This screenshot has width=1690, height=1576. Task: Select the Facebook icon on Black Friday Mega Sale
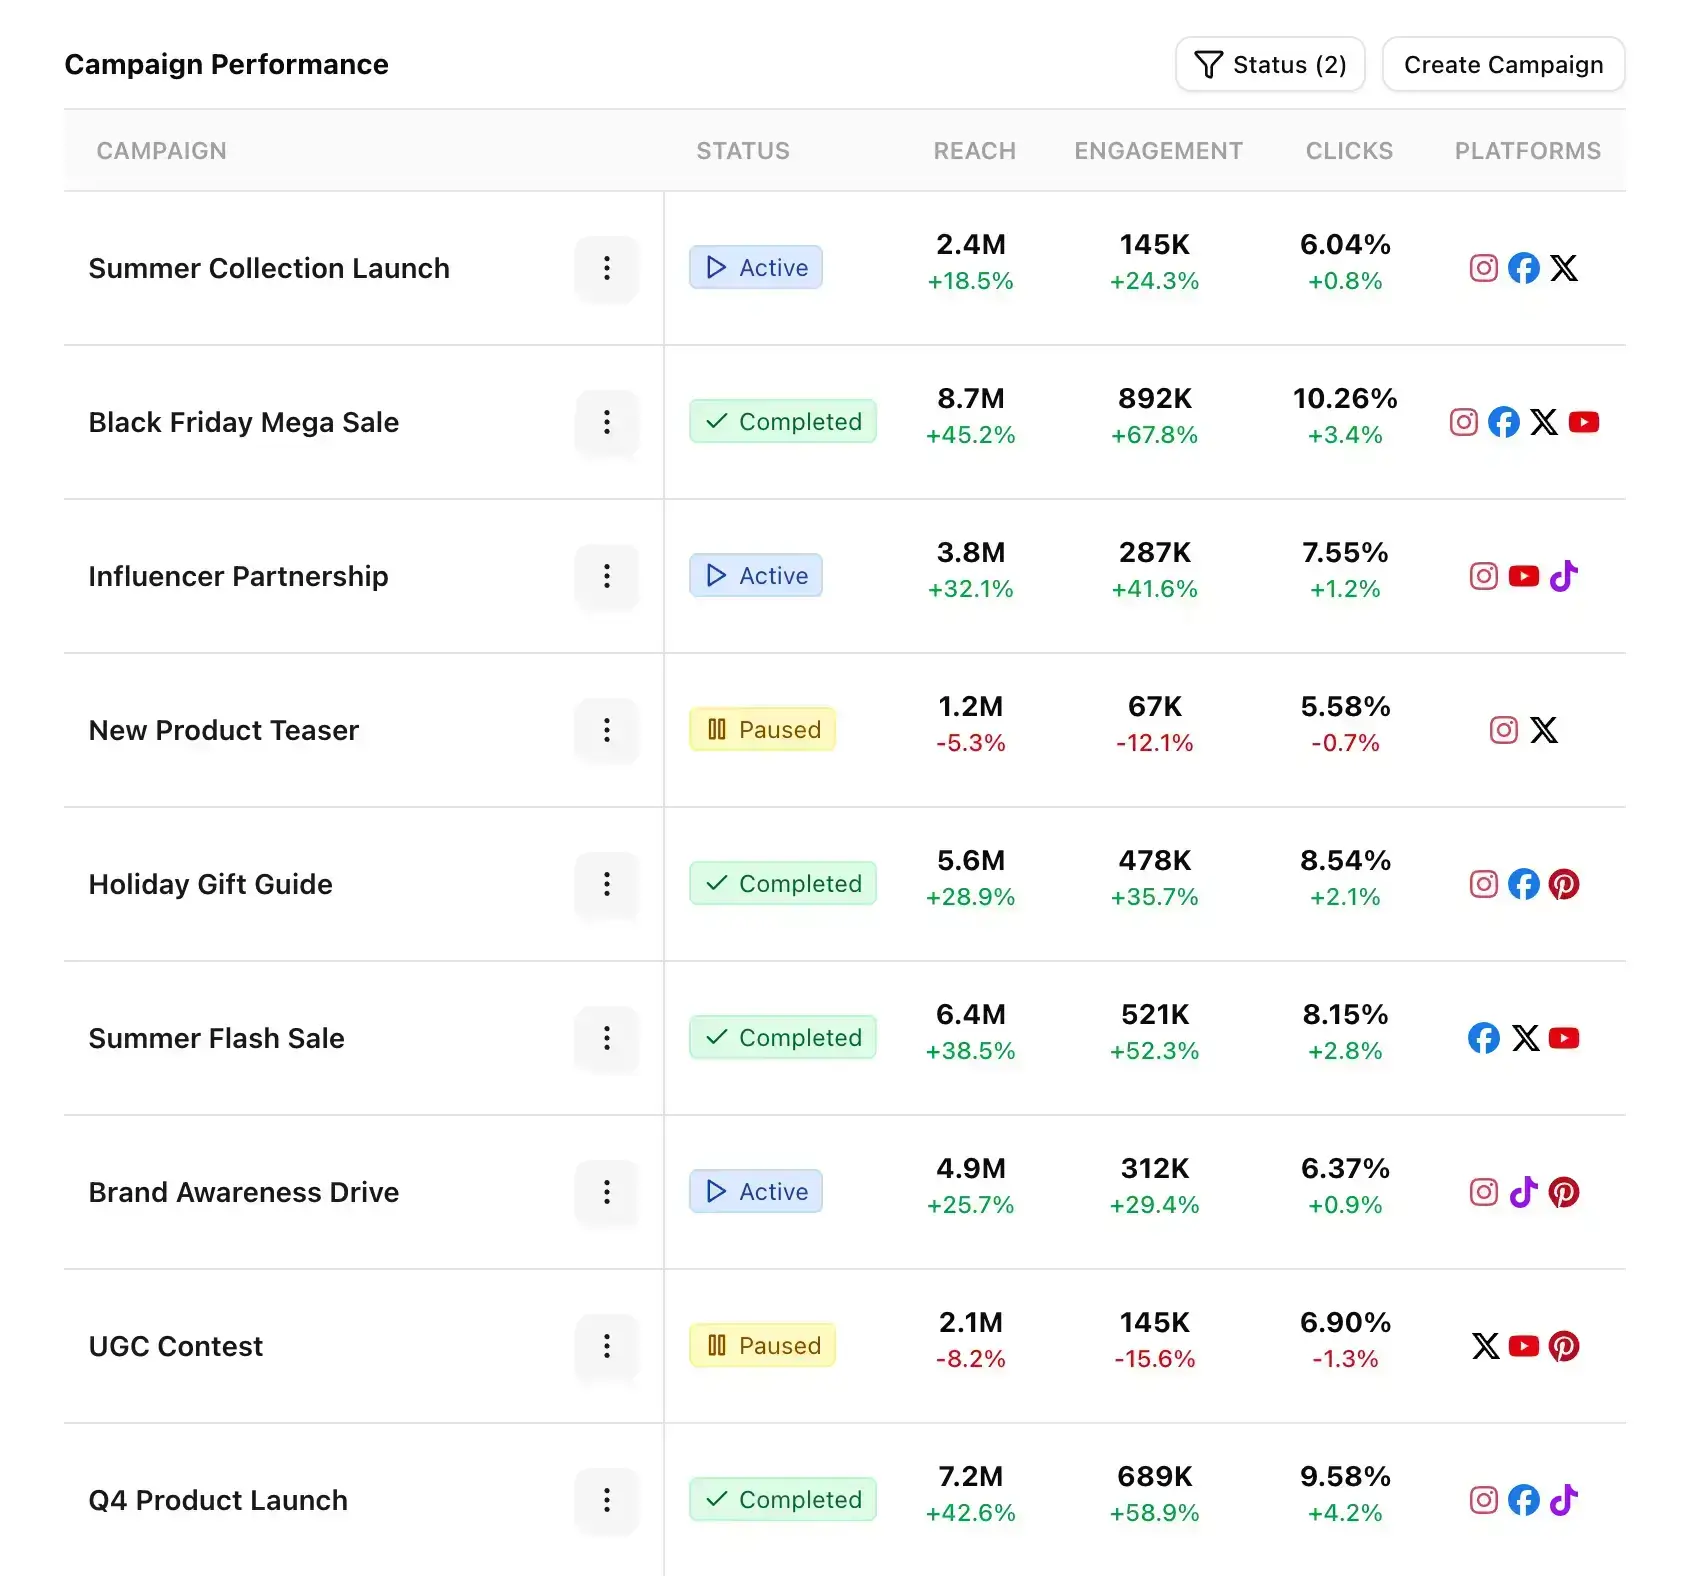(1504, 421)
